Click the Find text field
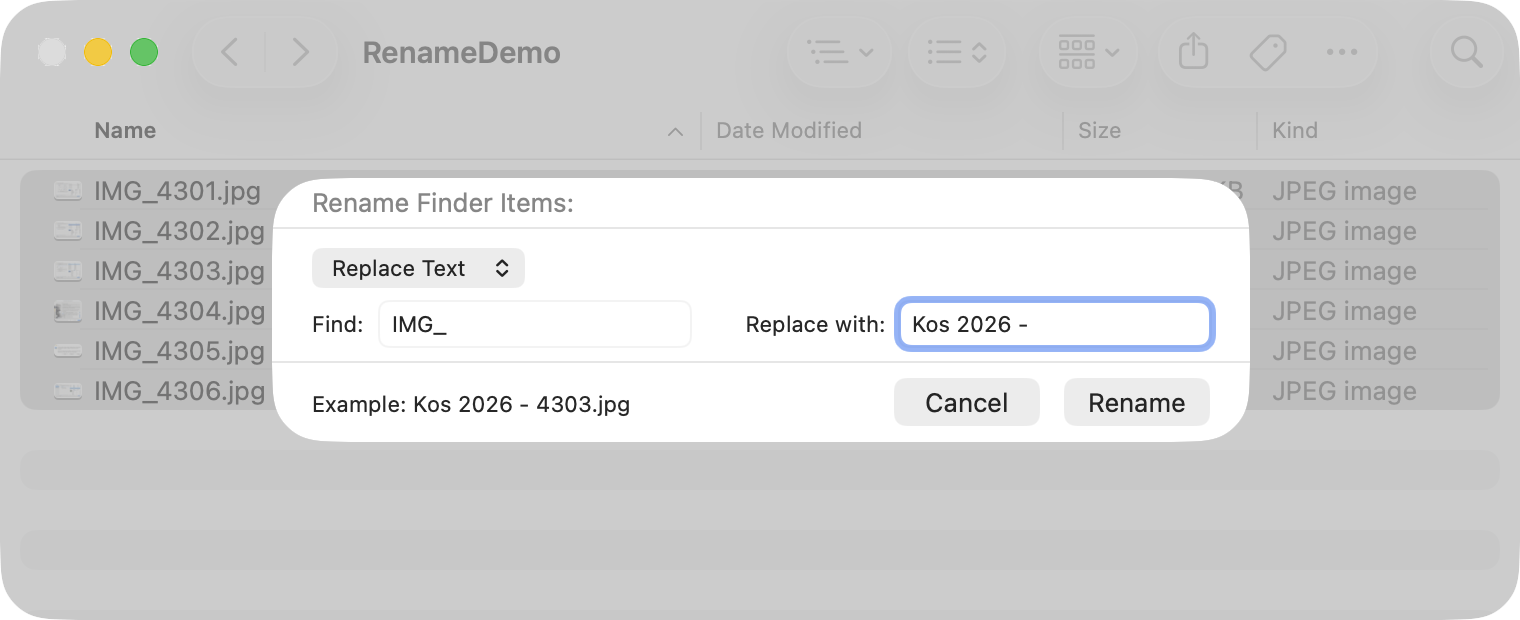 534,324
